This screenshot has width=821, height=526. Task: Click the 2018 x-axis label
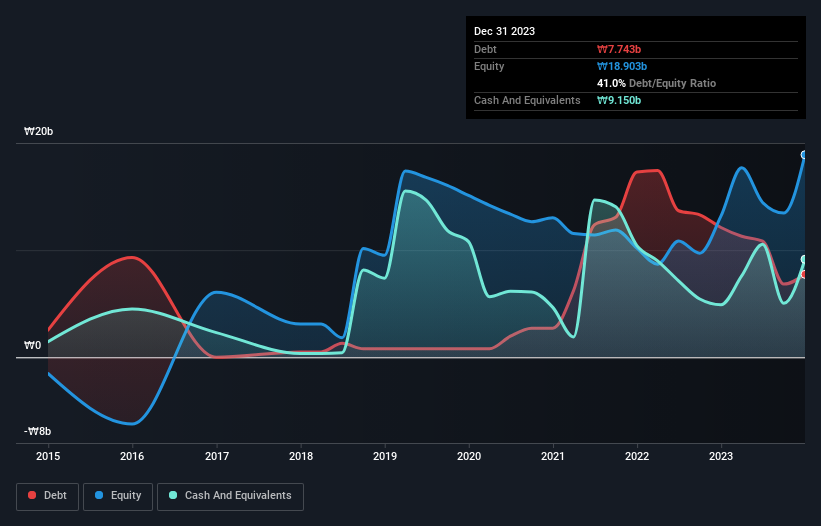[x=301, y=456]
